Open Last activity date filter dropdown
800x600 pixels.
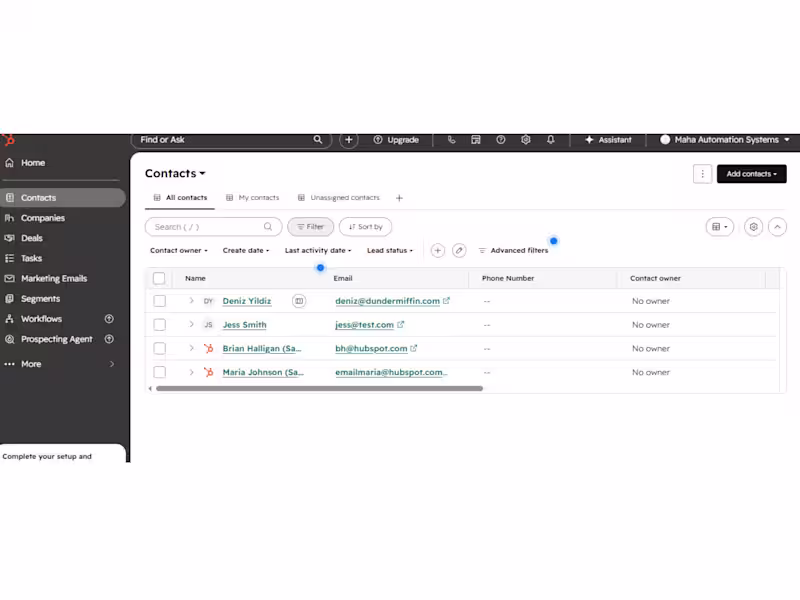[x=318, y=251]
